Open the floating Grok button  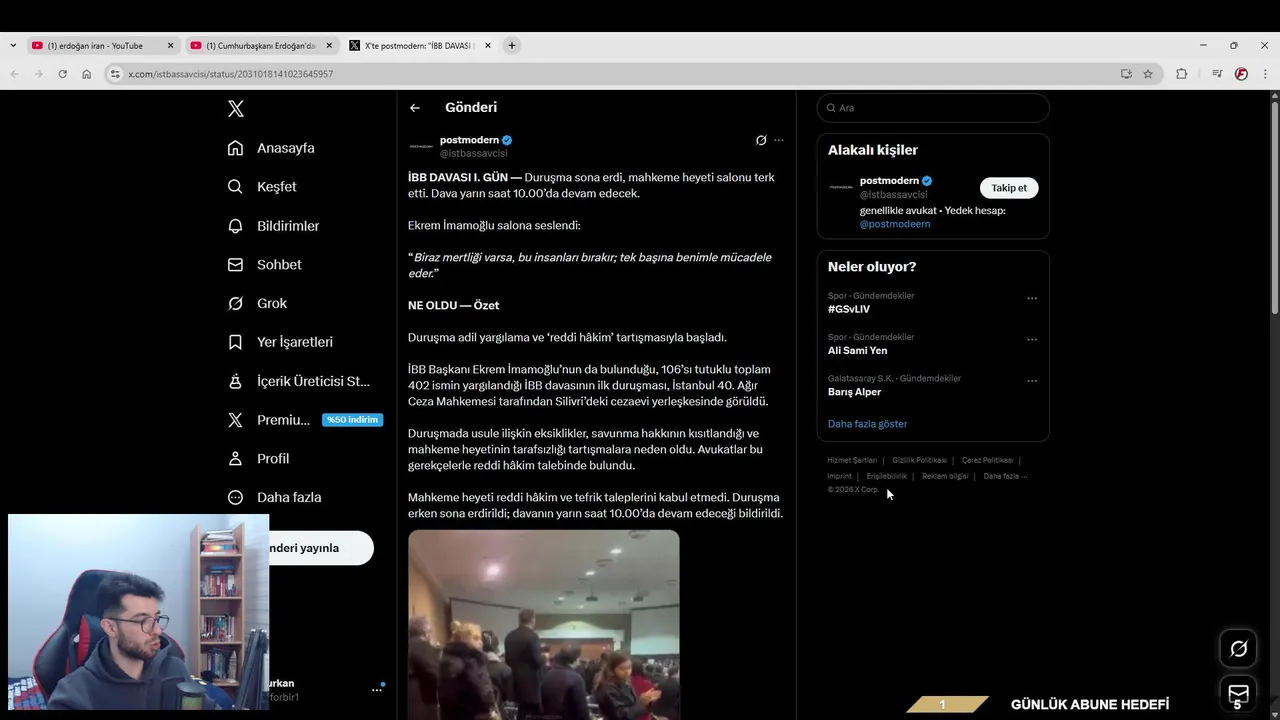1238,649
